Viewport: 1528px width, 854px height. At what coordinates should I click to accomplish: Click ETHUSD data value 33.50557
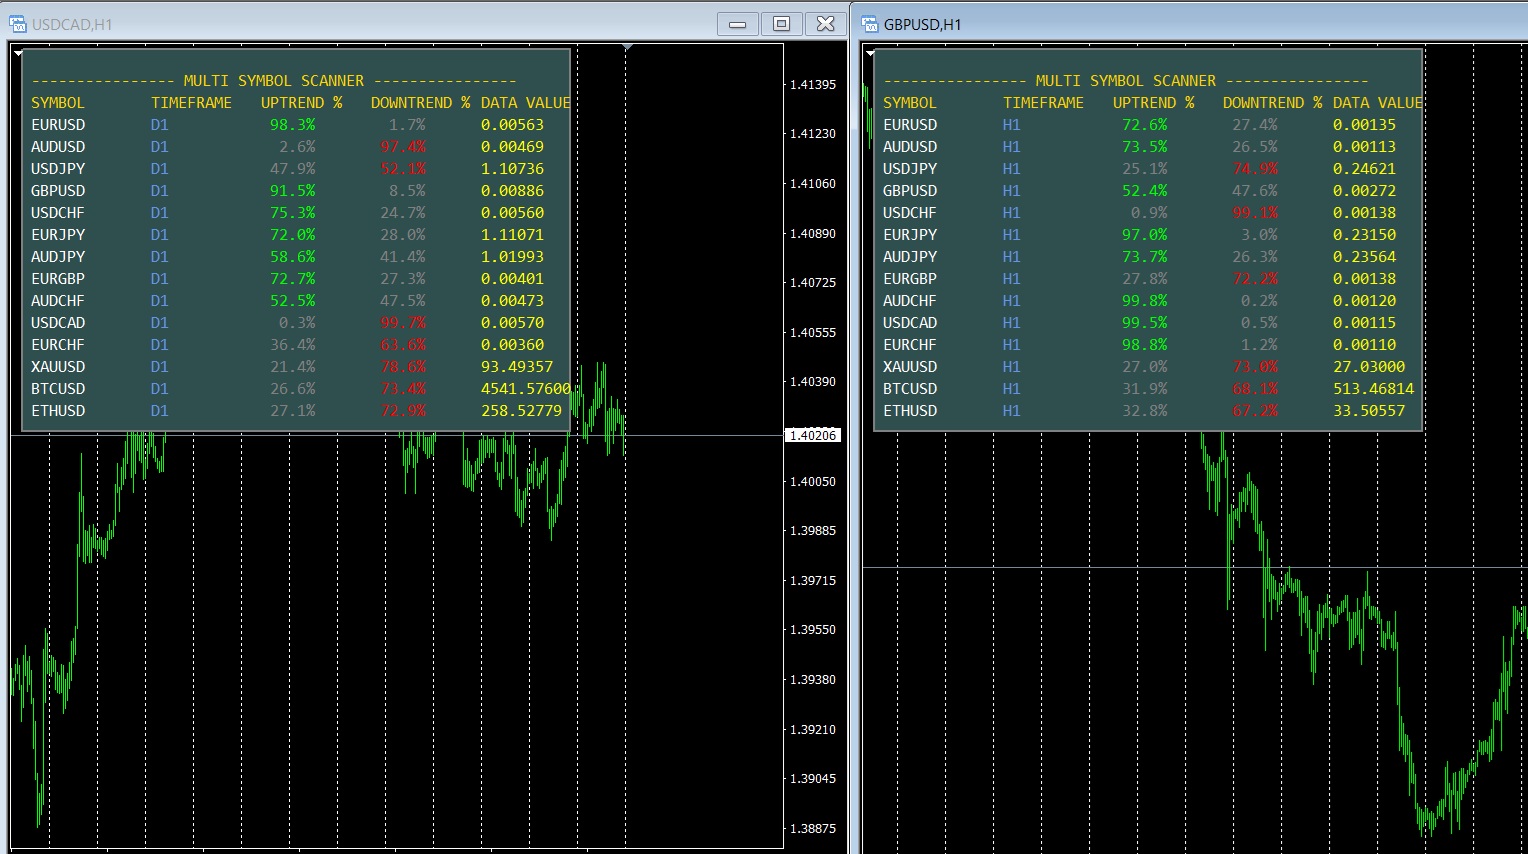pos(1368,411)
